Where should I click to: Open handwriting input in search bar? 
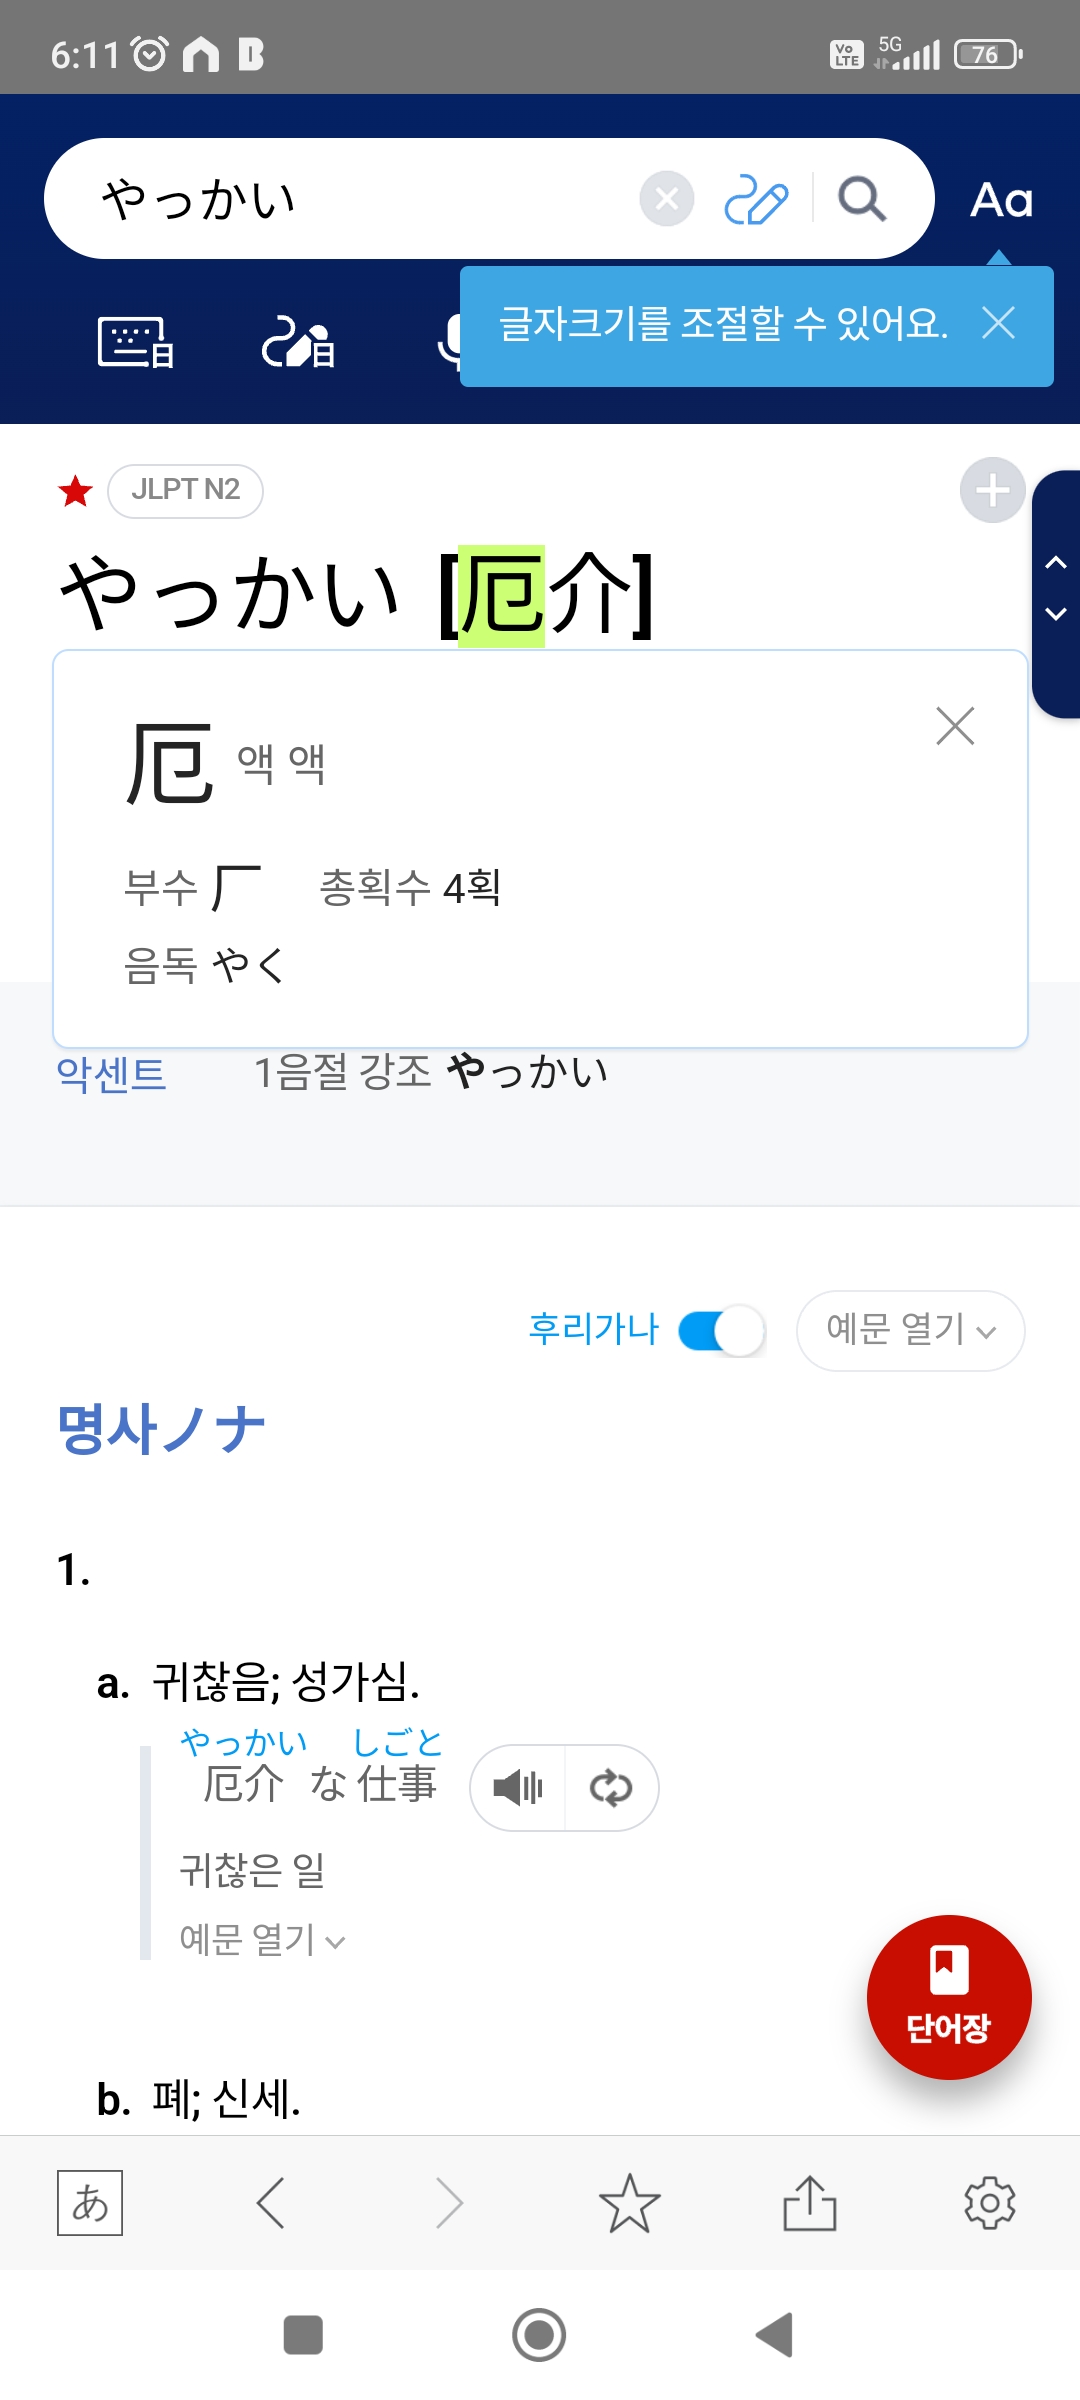[756, 199]
